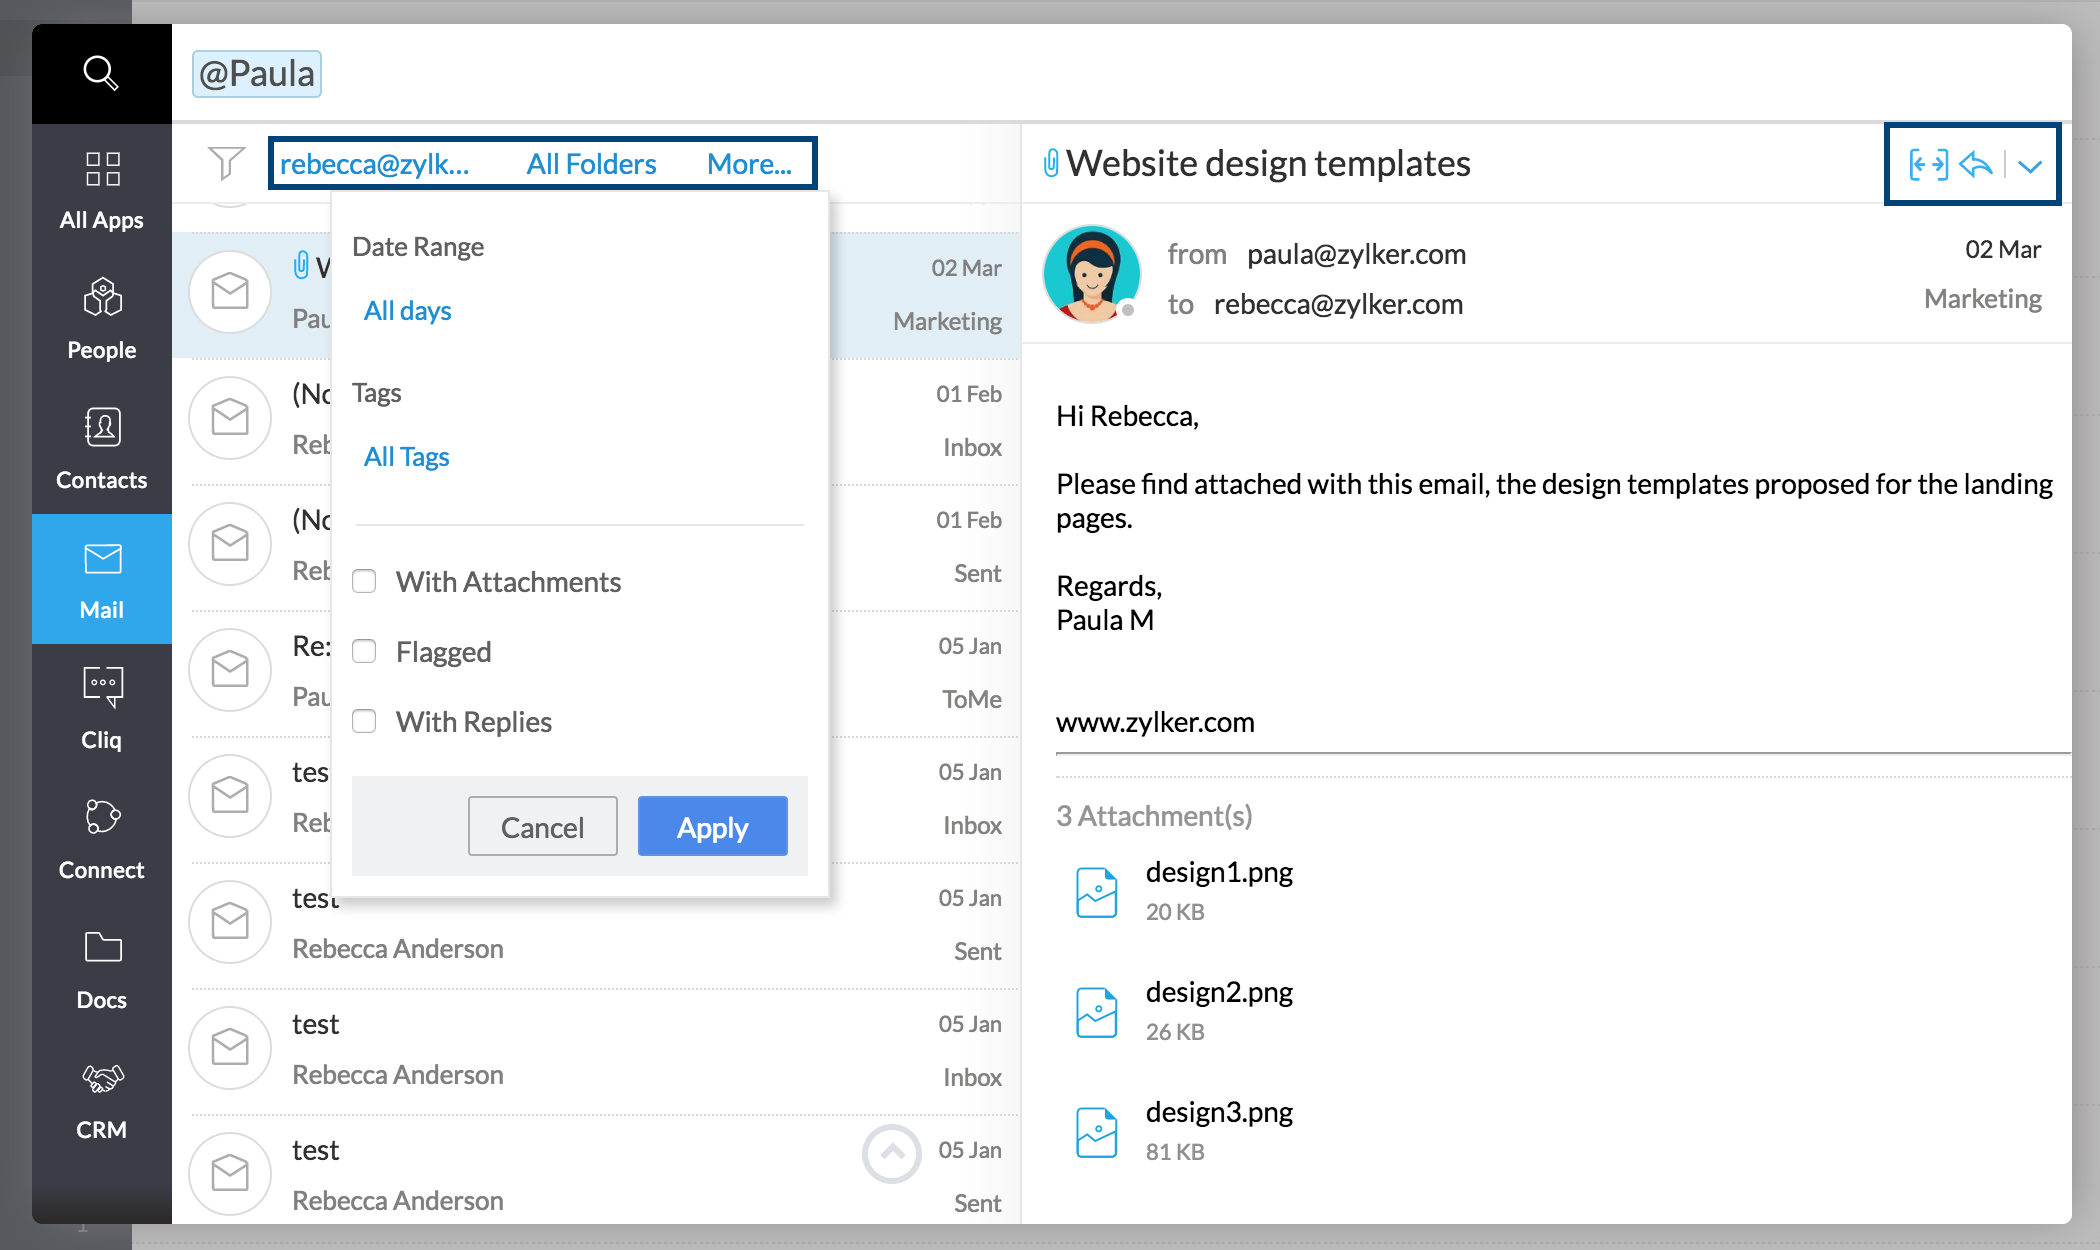Tick the With Replies checkbox
Screen dimensions: 2100x1250
365,721
